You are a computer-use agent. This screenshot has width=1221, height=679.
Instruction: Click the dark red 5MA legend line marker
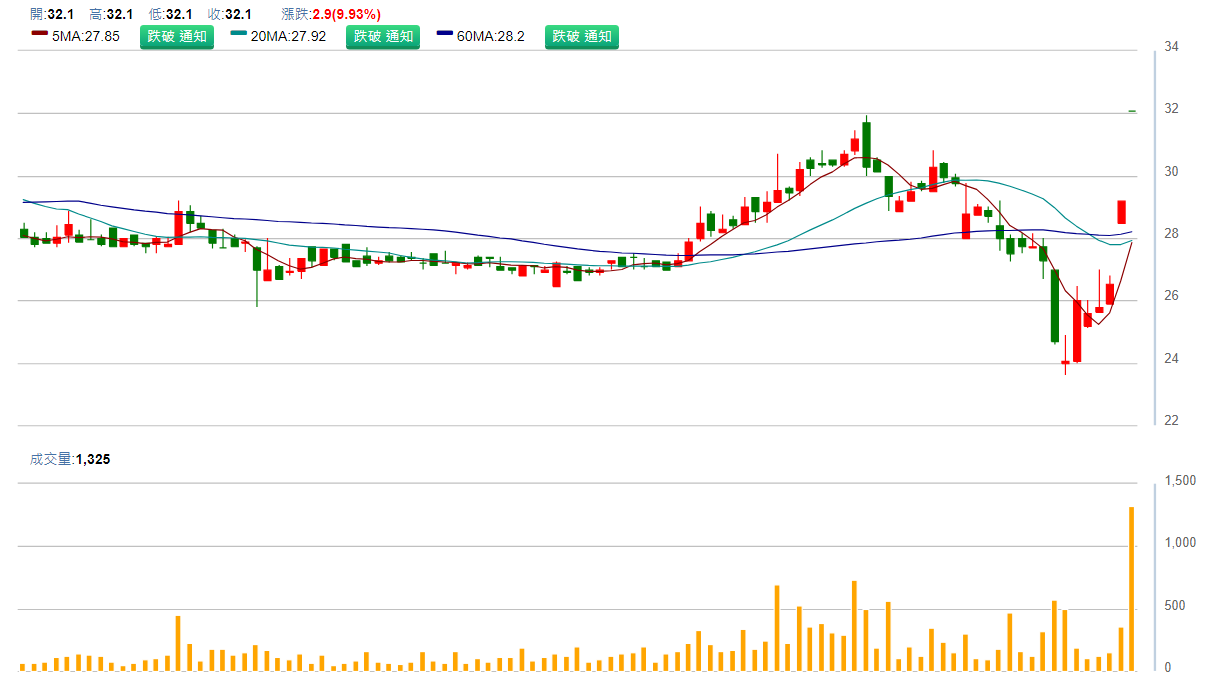[x=39, y=33]
